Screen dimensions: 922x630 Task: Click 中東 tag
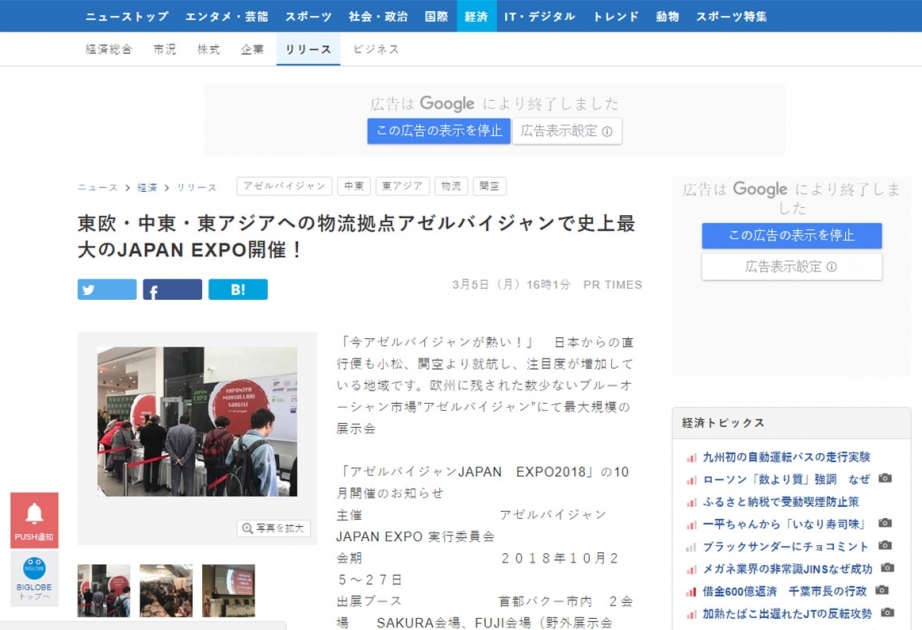[x=353, y=186]
